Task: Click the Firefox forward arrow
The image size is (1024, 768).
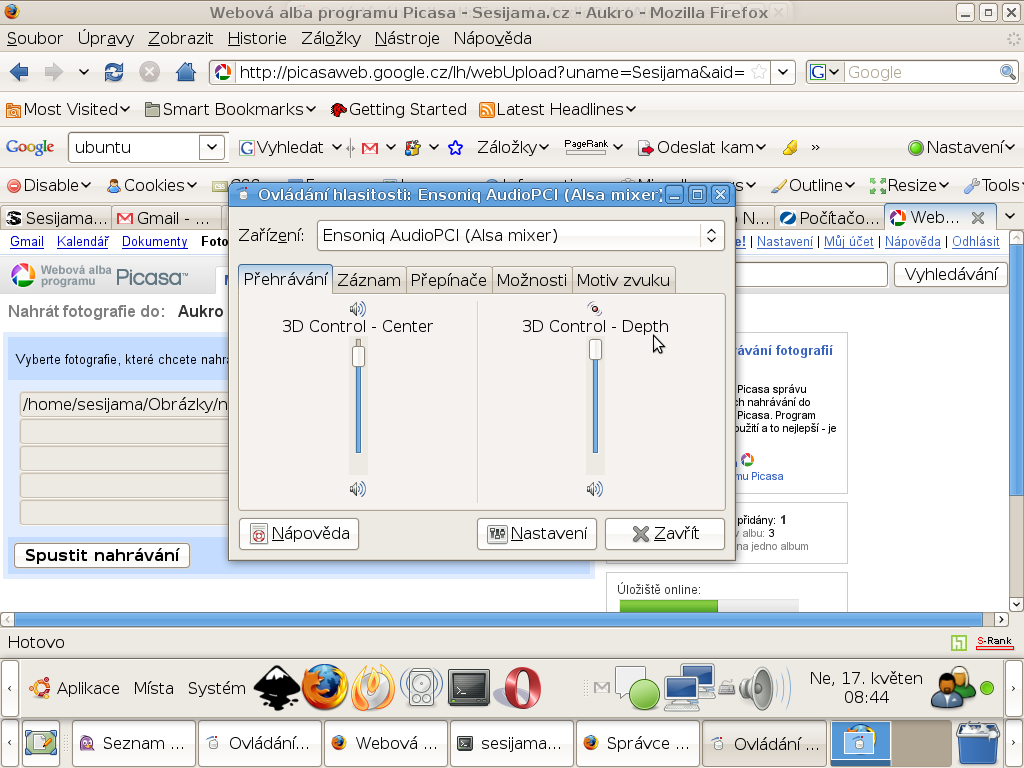Action: coord(54,72)
